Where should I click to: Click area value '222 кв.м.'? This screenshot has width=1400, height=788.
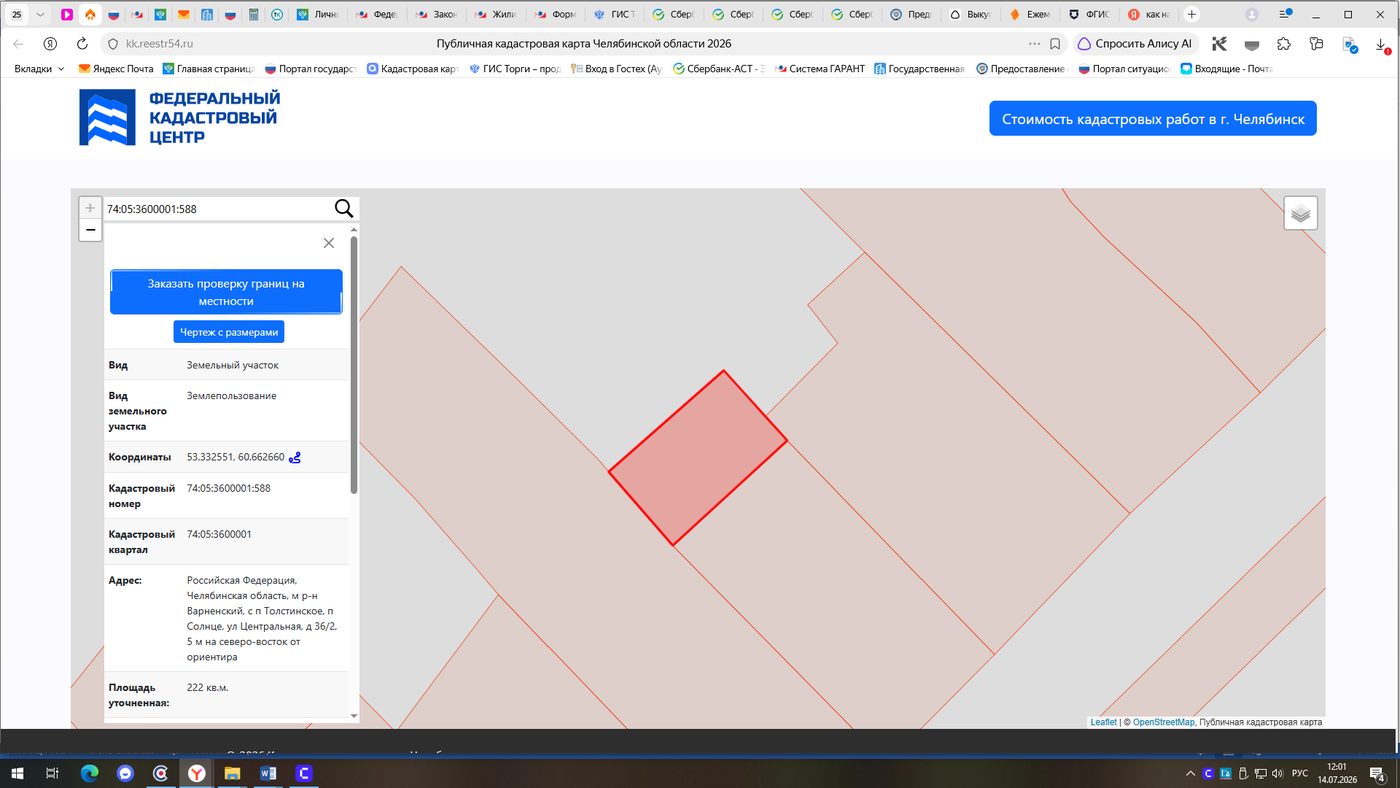(208, 688)
